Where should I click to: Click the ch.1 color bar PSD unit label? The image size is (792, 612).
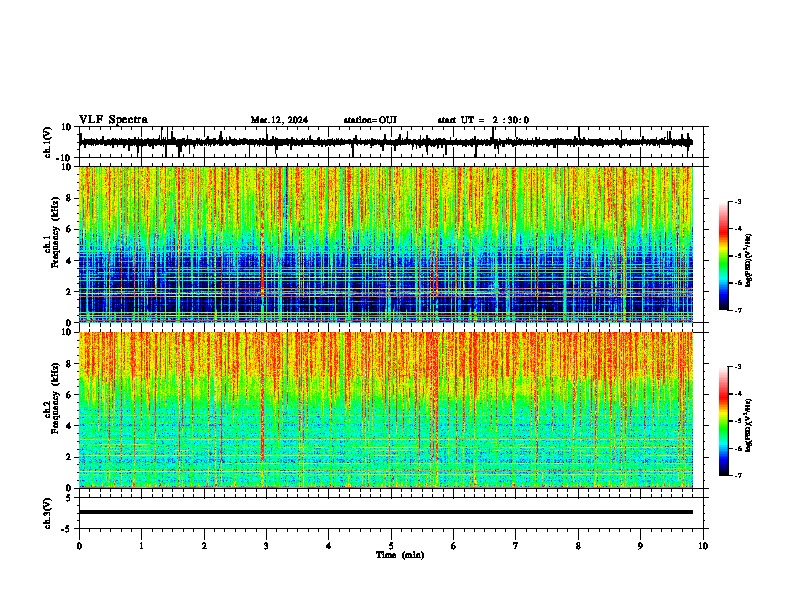pyautogui.click(x=748, y=260)
